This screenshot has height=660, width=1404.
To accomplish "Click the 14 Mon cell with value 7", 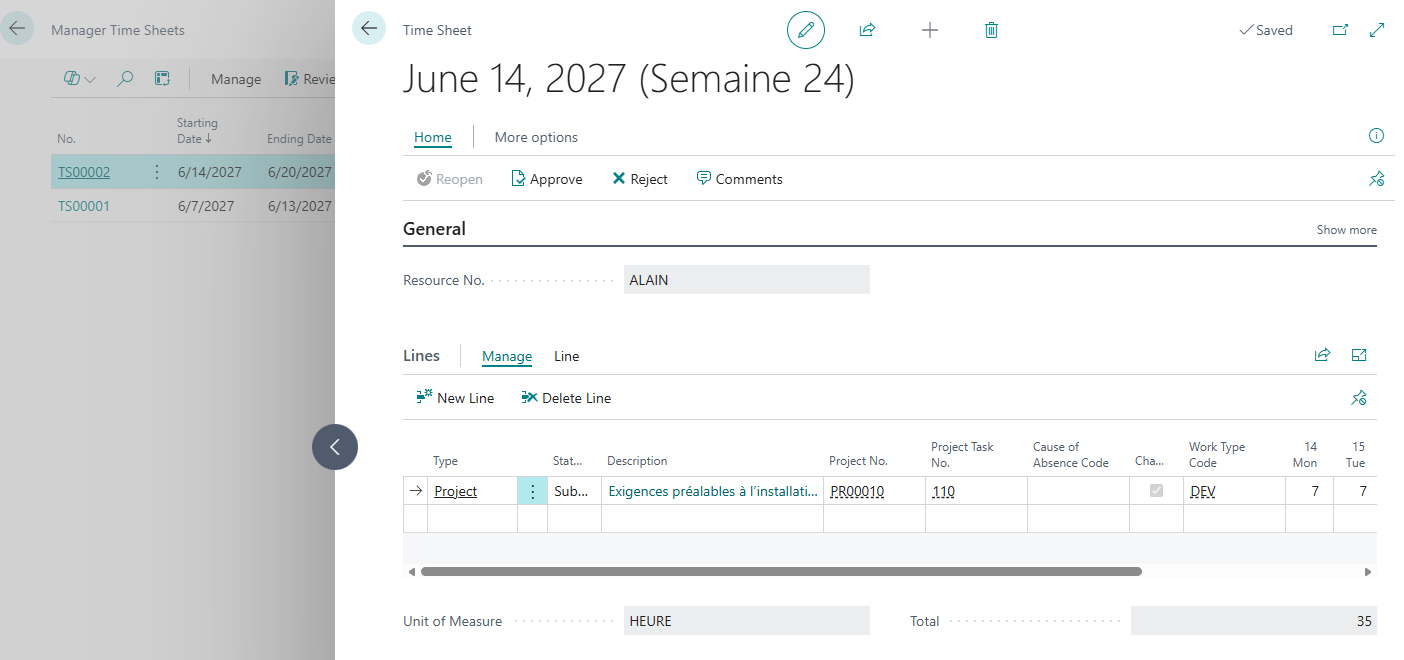I will pos(1310,491).
